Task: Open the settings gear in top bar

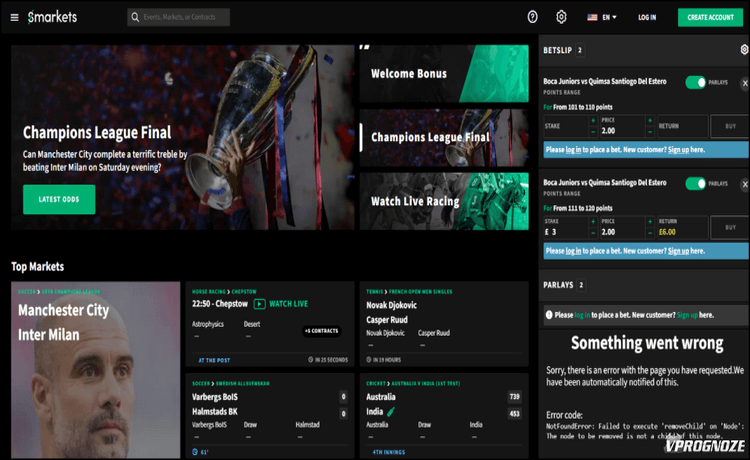Action: [561, 17]
